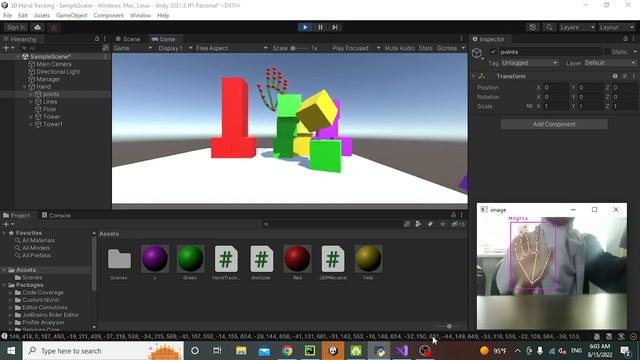Click the Scale Z input field
640x360 pixels.
pyautogui.click(x=624, y=106)
